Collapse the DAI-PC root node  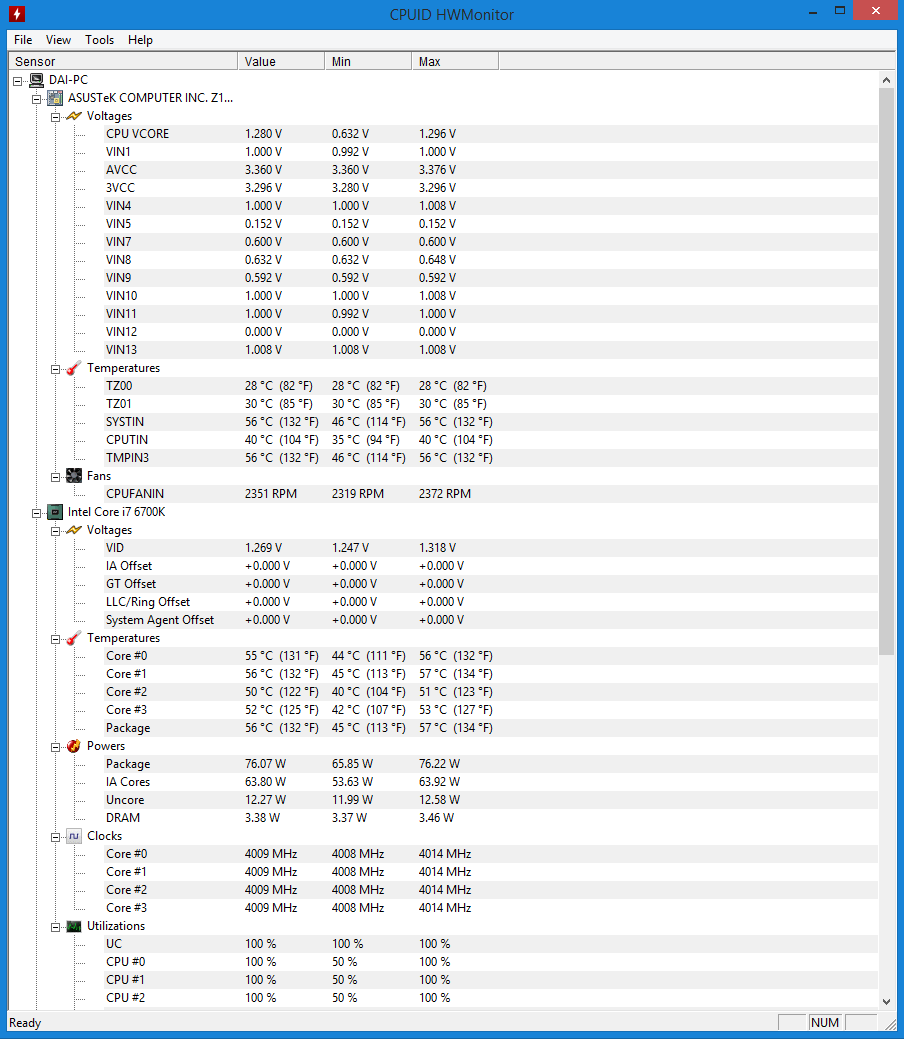(x=18, y=81)
